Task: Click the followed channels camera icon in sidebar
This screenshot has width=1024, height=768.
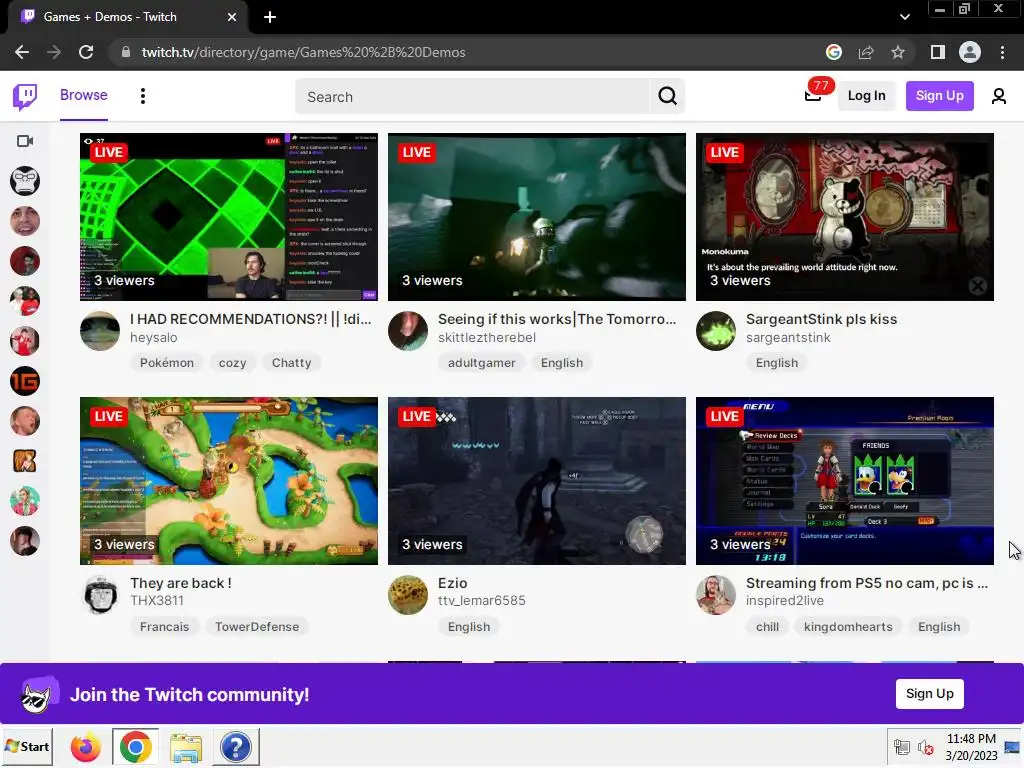Action: coord(25,141)
